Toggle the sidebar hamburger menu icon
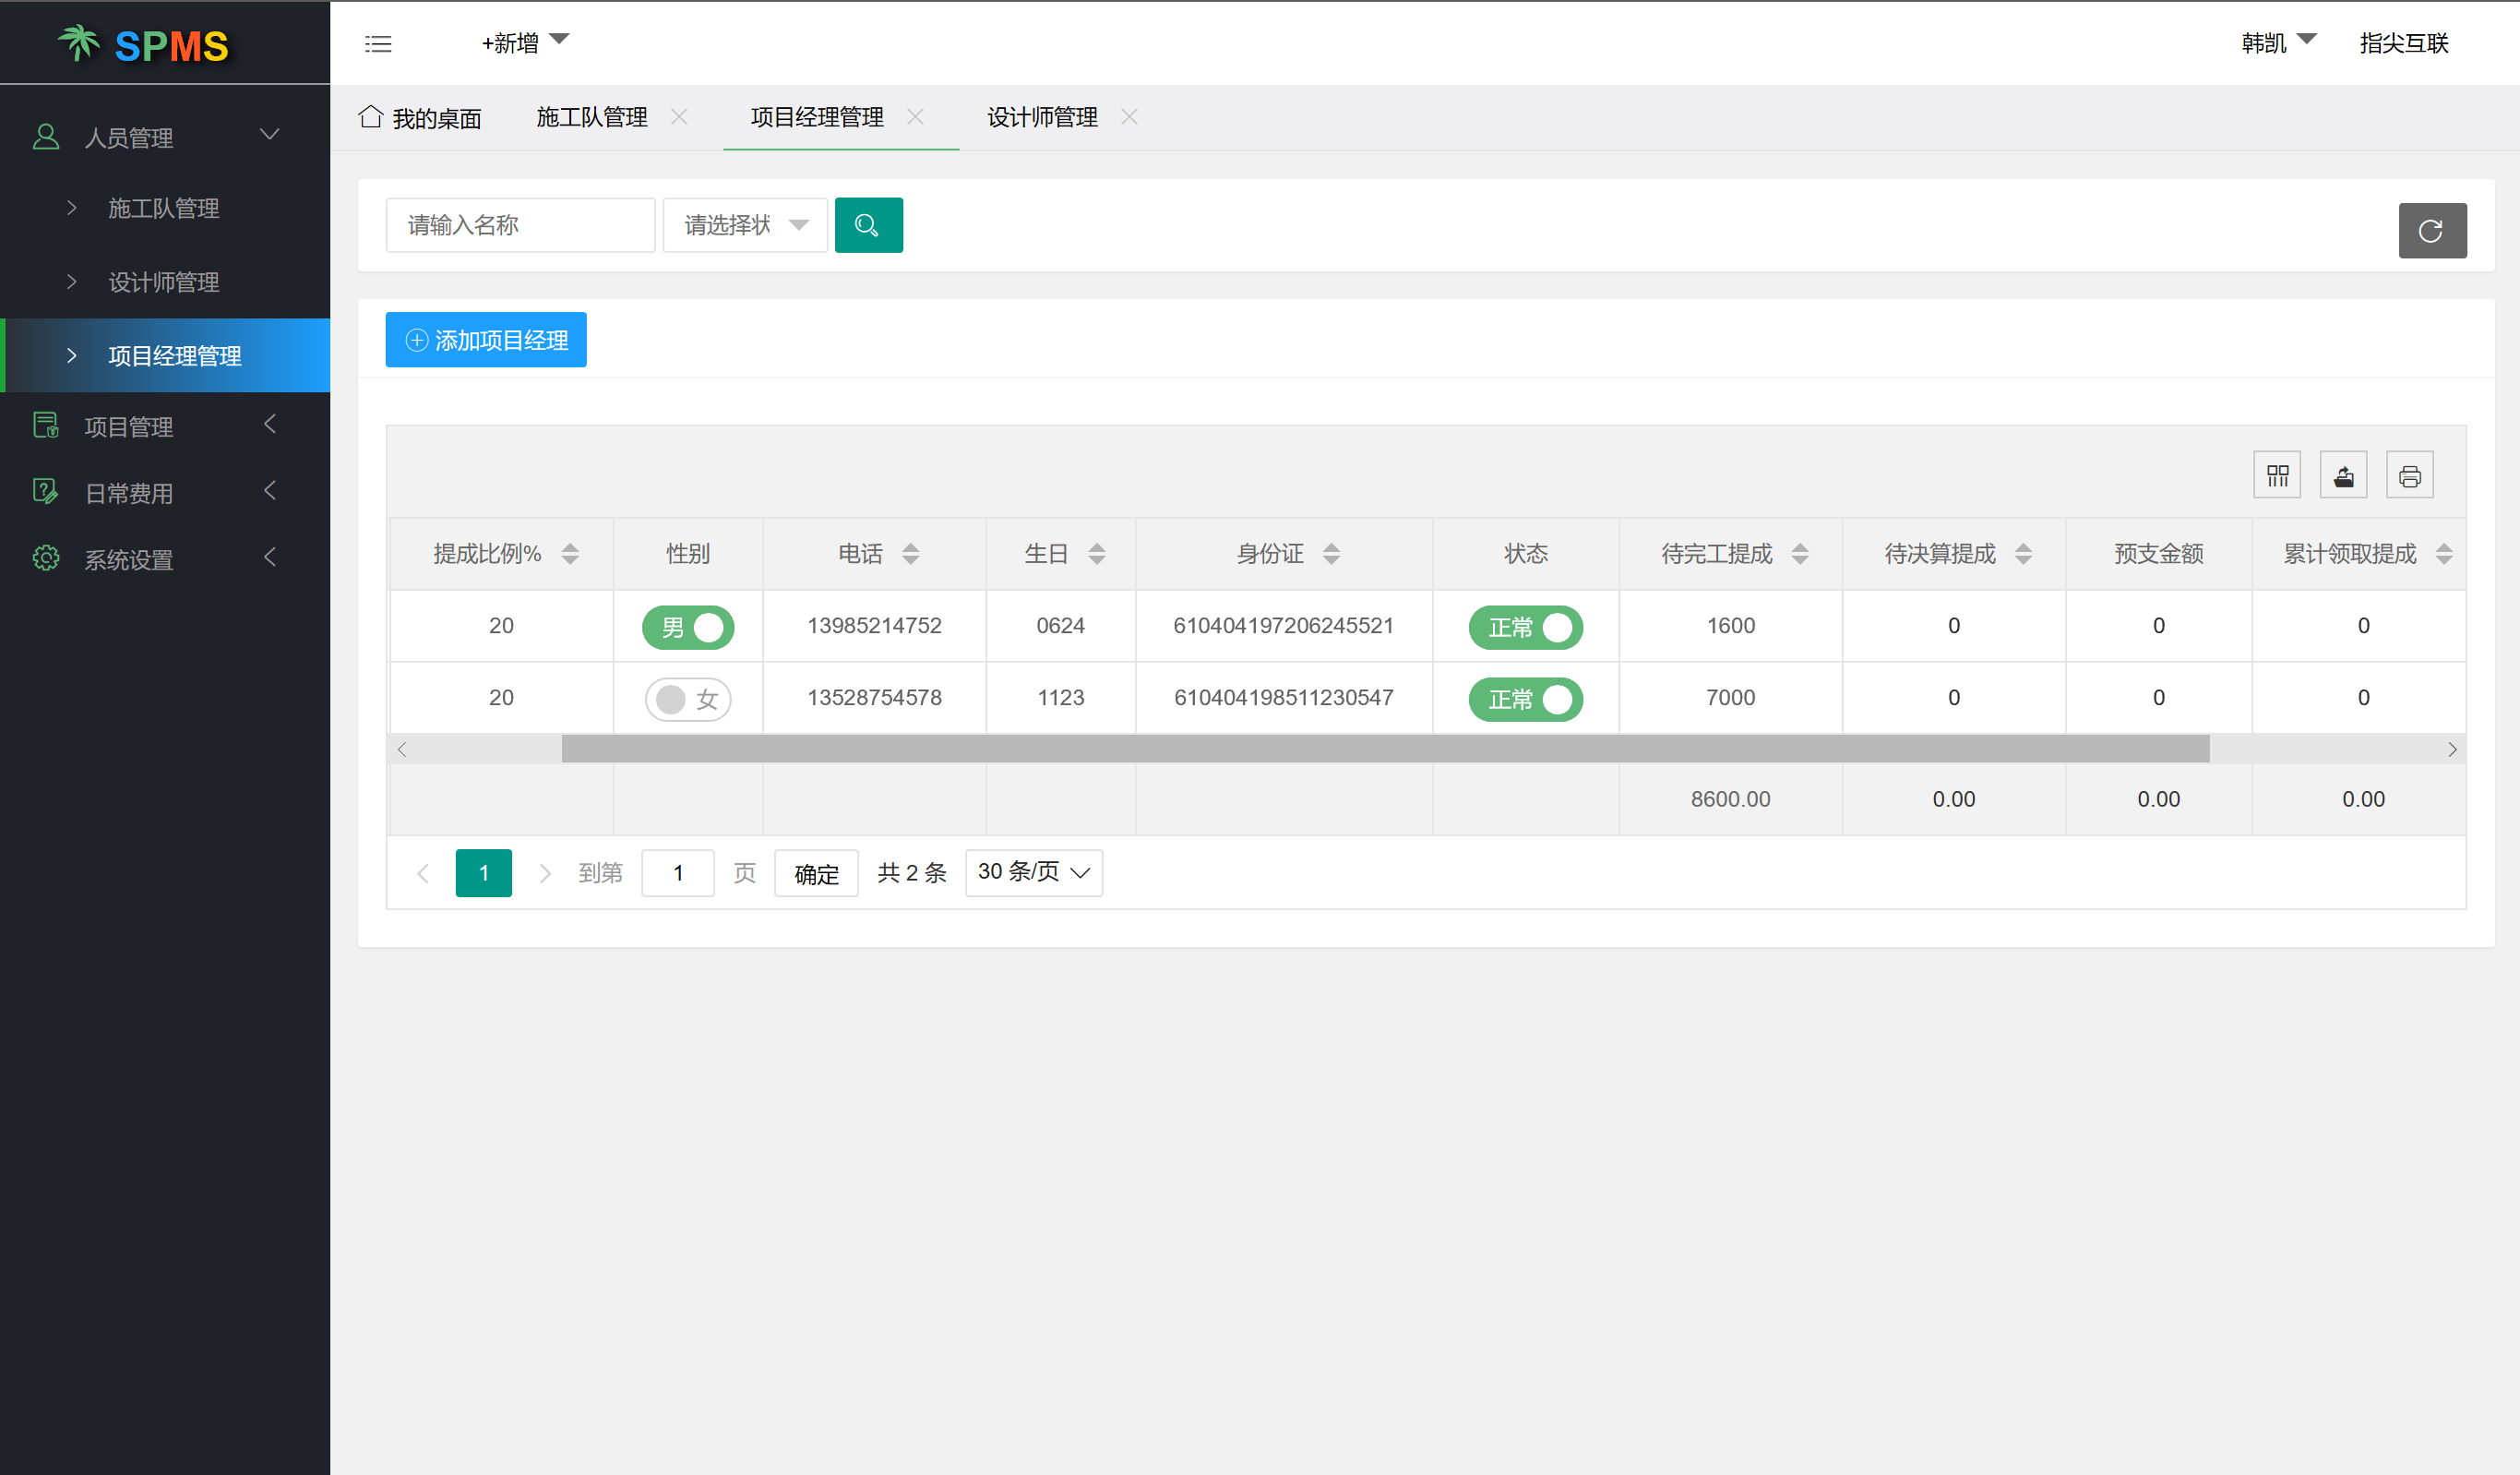 click(x=378, y=43)
